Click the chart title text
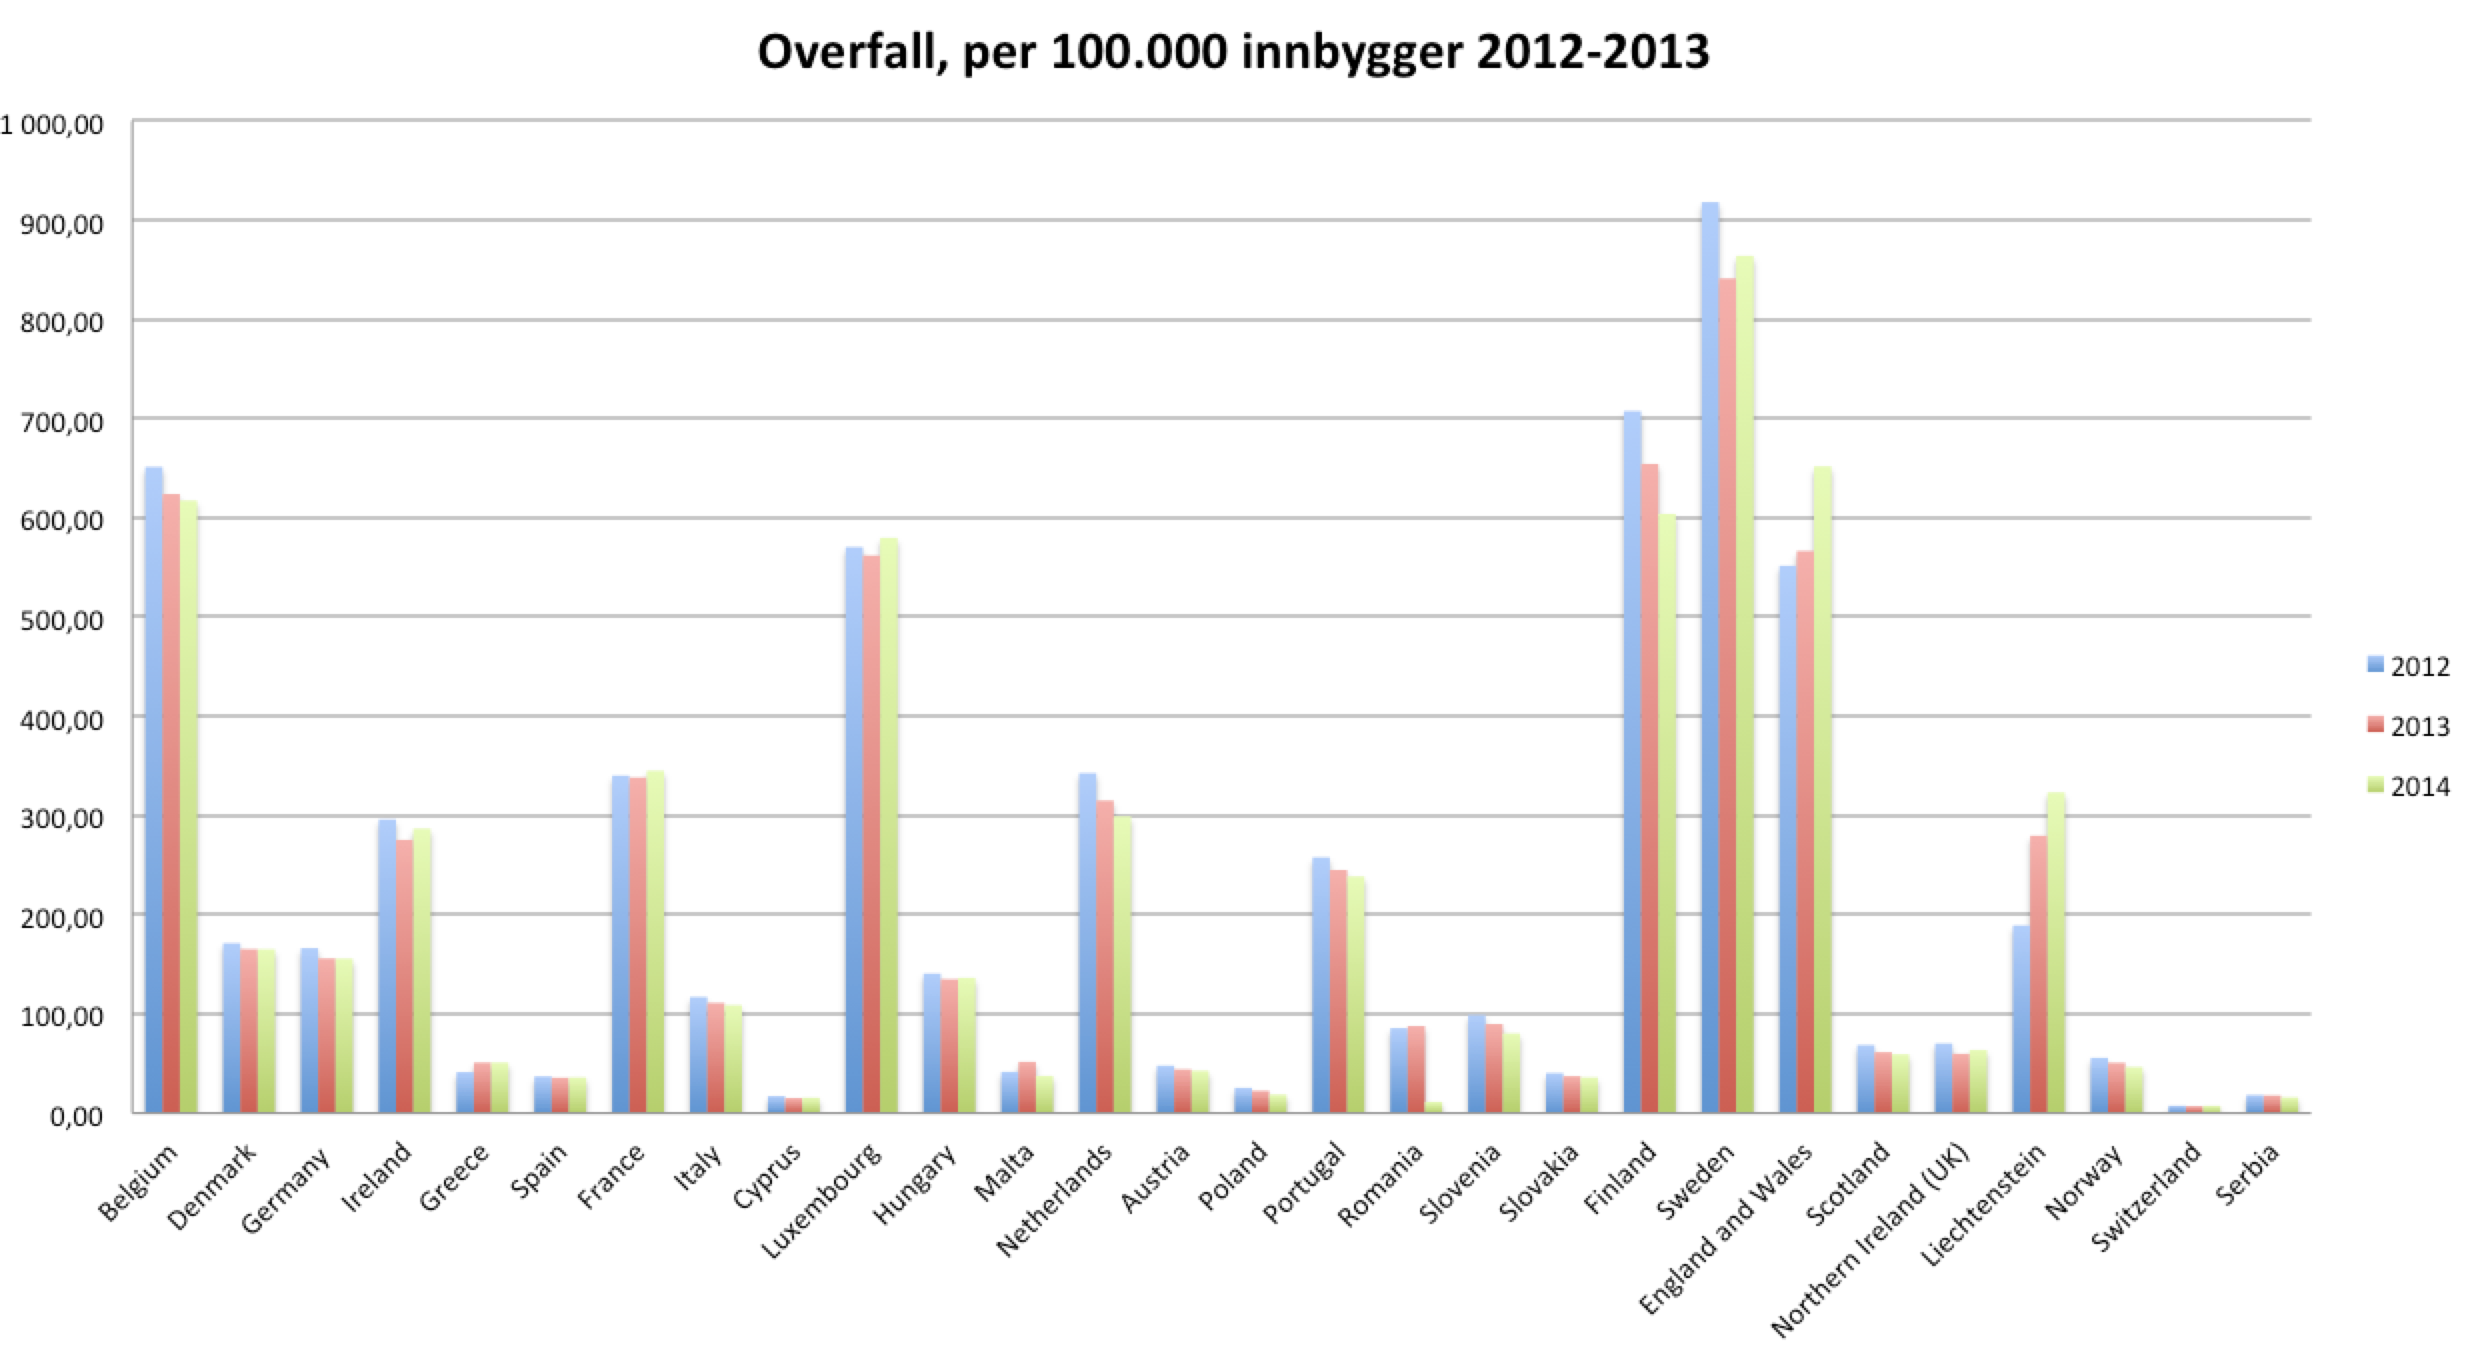 [x=1233, y=52]
